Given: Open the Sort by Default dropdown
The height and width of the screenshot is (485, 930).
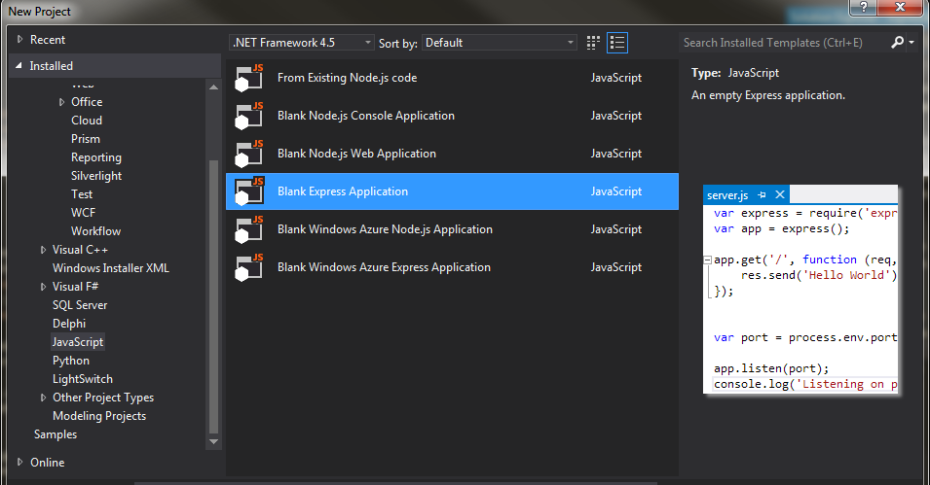Looking at the screenshot, I should (x=499, y=43).
